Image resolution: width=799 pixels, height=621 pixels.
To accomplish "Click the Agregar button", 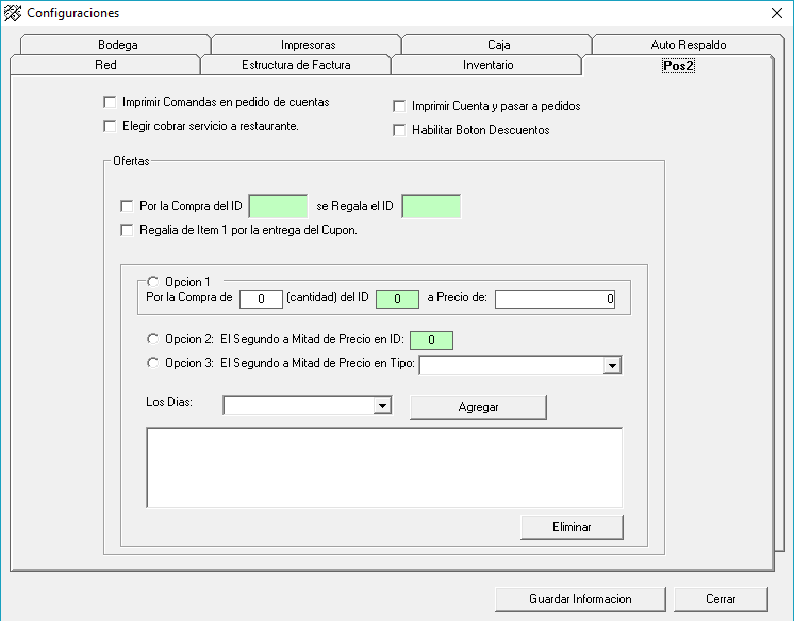I will (x=478, y=407).
